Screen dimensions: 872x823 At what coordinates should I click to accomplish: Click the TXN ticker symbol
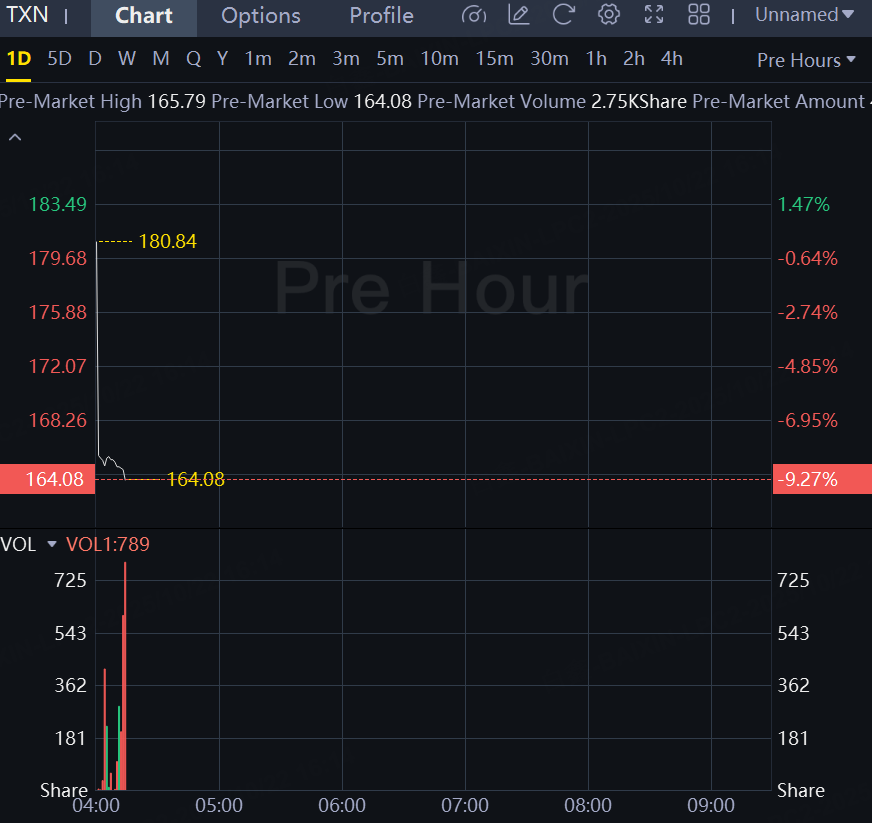pyautogui.click(x=27, y=15)
